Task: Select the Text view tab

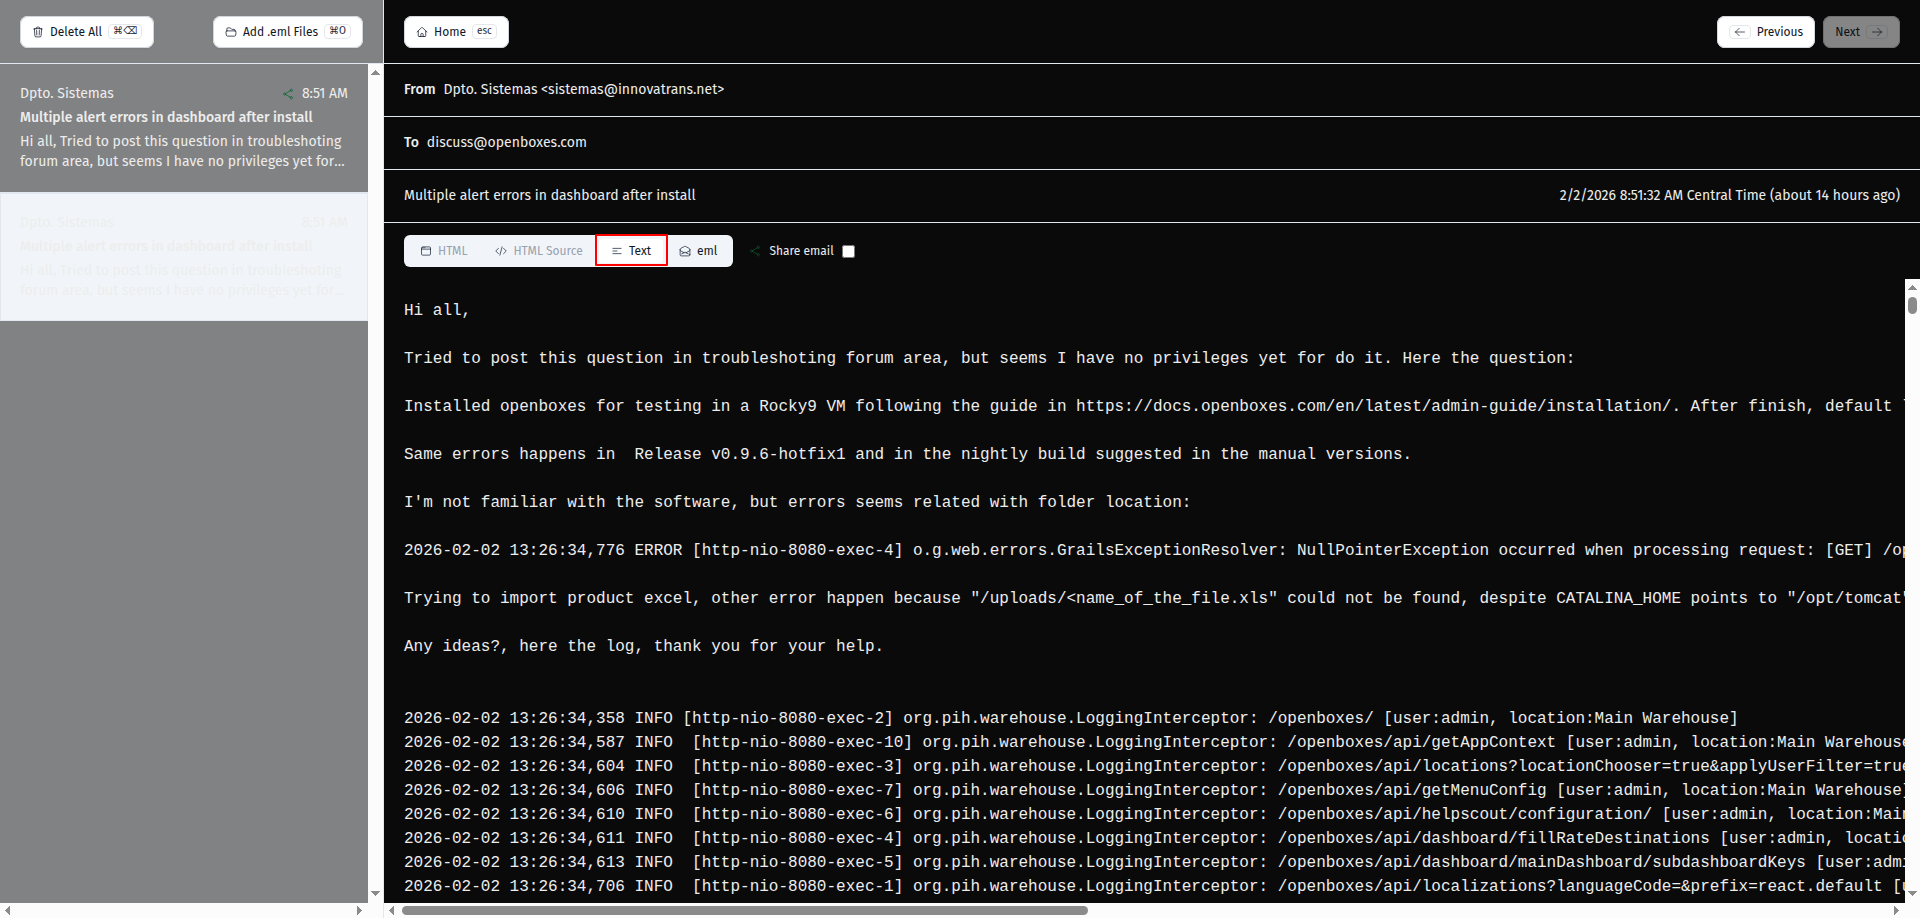Action: click(631, 251)
